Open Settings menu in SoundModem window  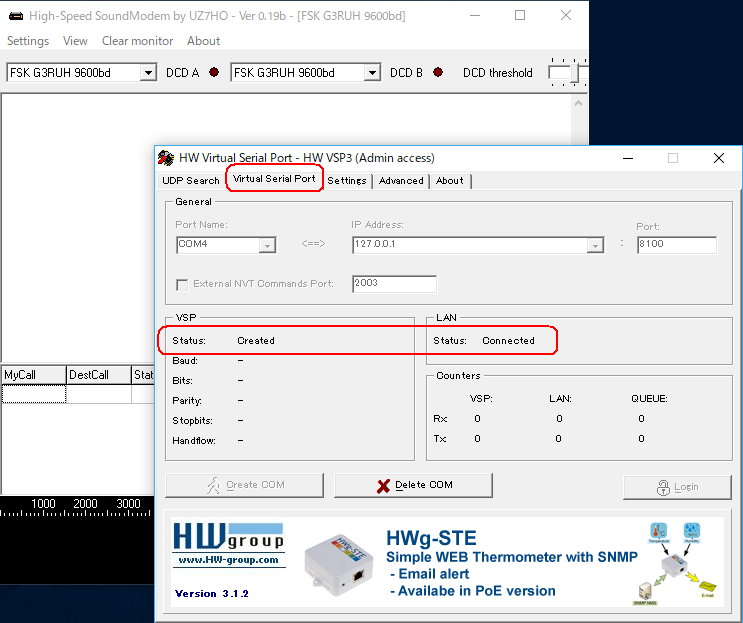coord(28,41)
